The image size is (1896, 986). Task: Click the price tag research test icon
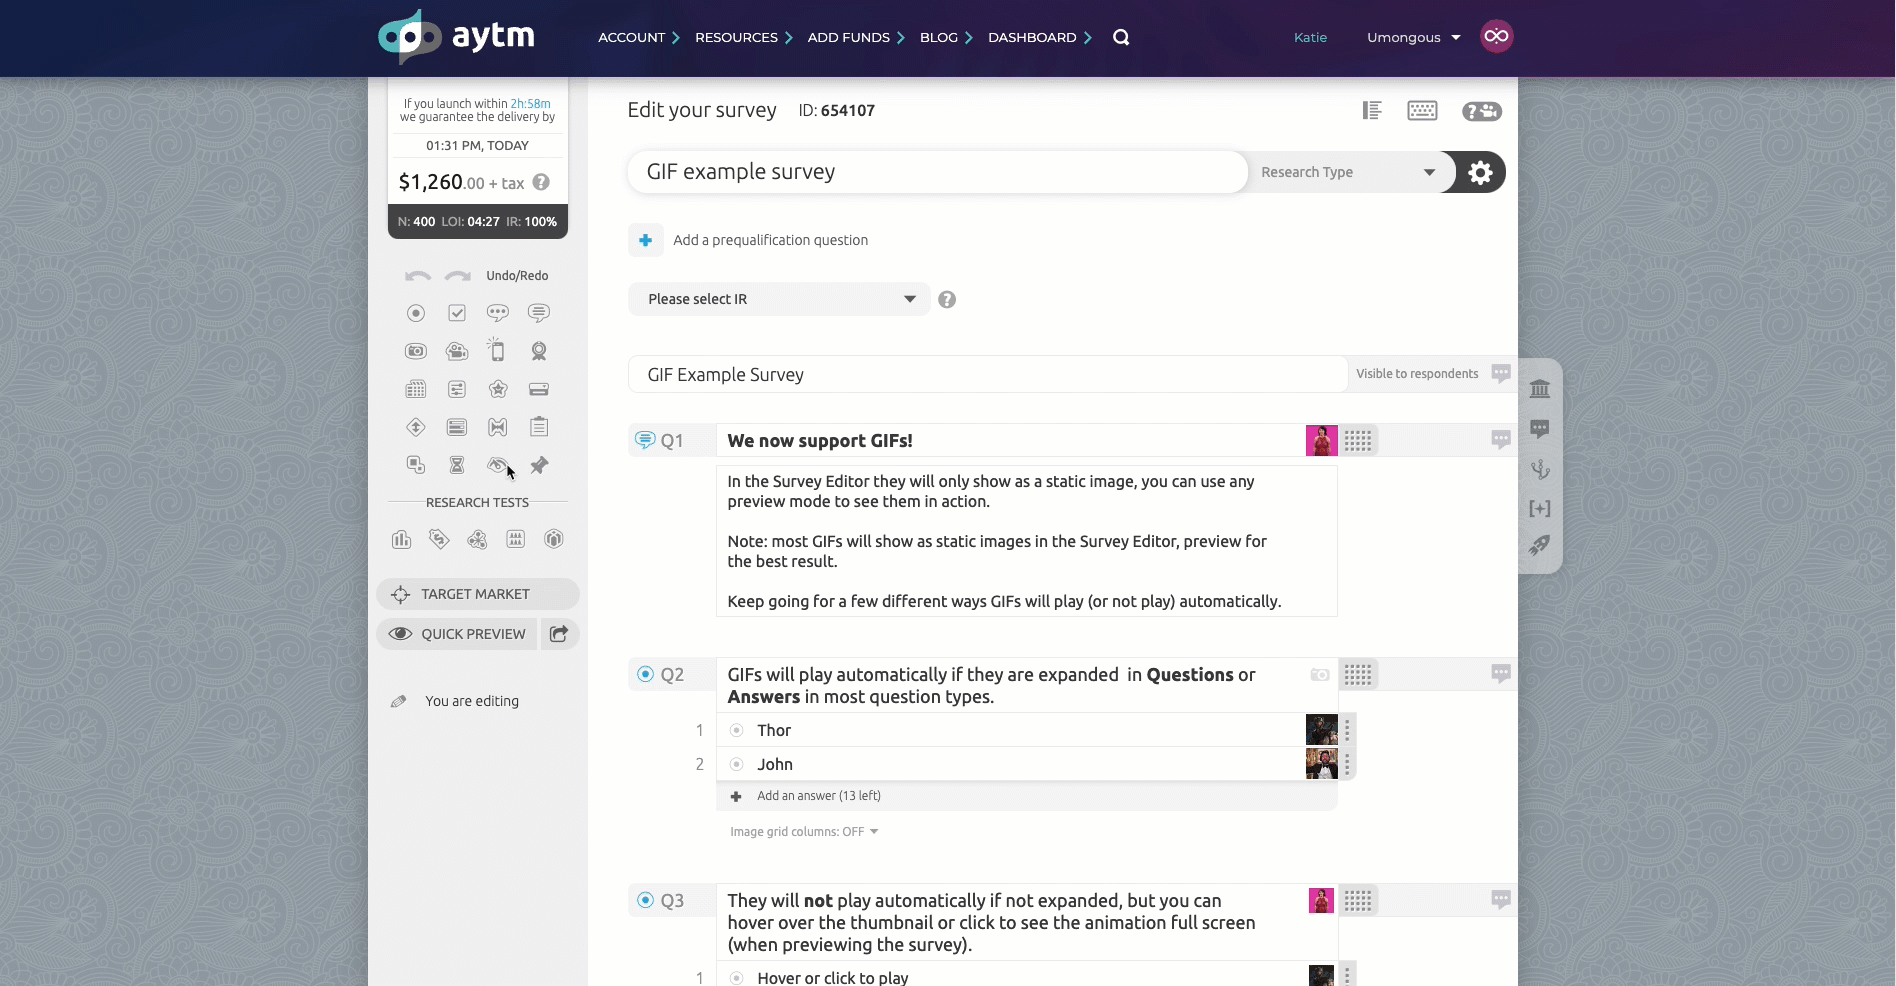click(439, 540)
